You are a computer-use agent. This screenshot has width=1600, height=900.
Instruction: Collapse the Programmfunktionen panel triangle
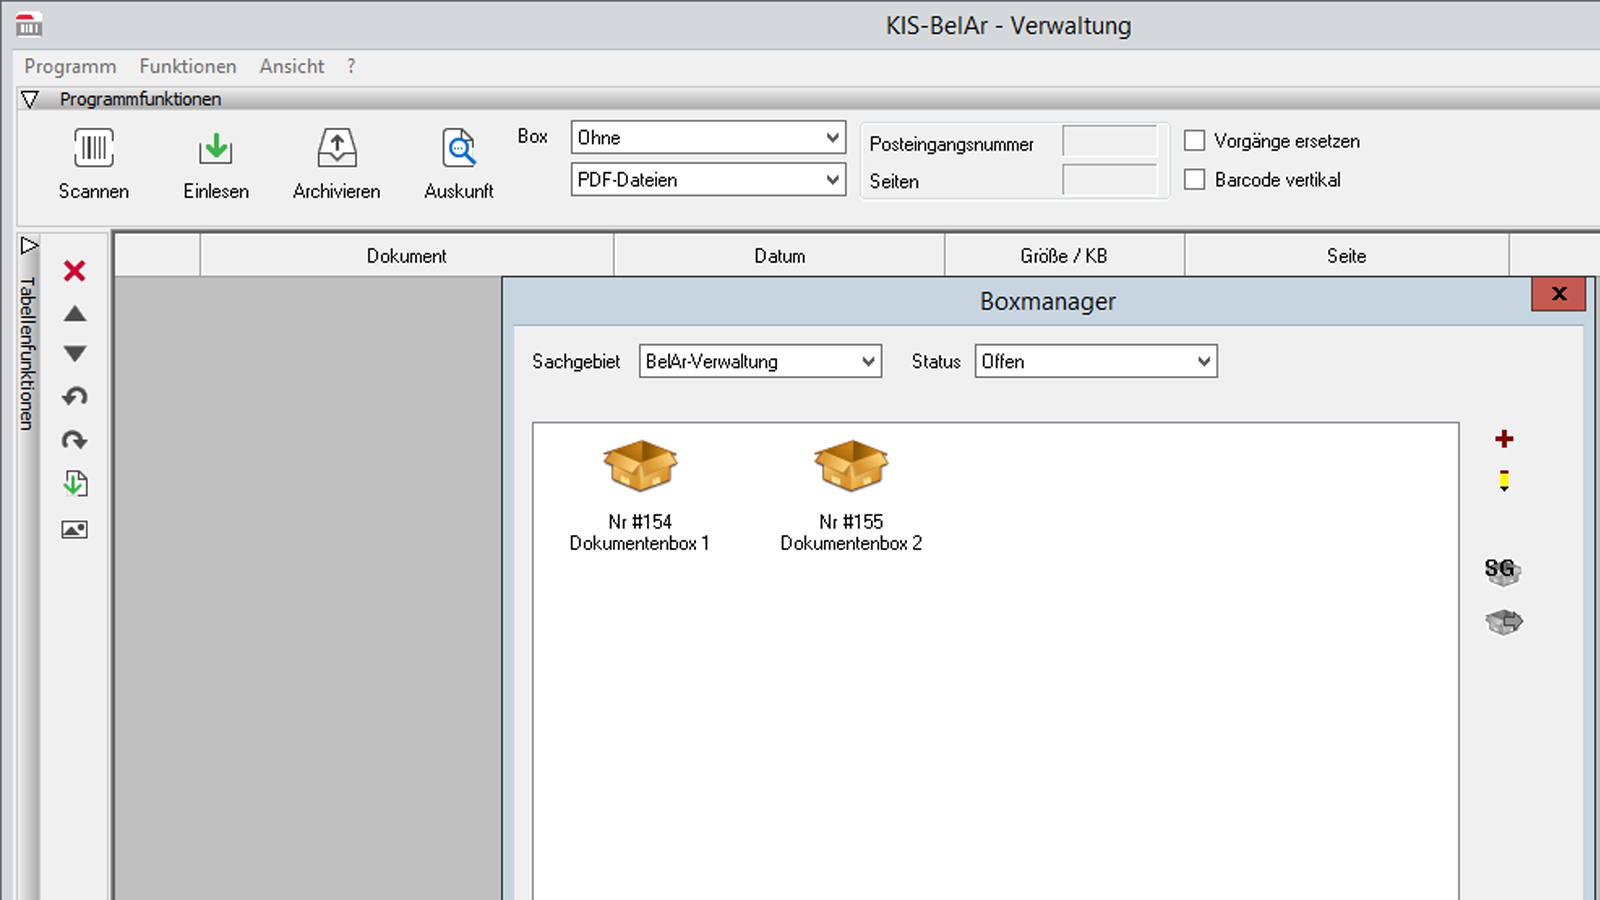tap(30, 99)
